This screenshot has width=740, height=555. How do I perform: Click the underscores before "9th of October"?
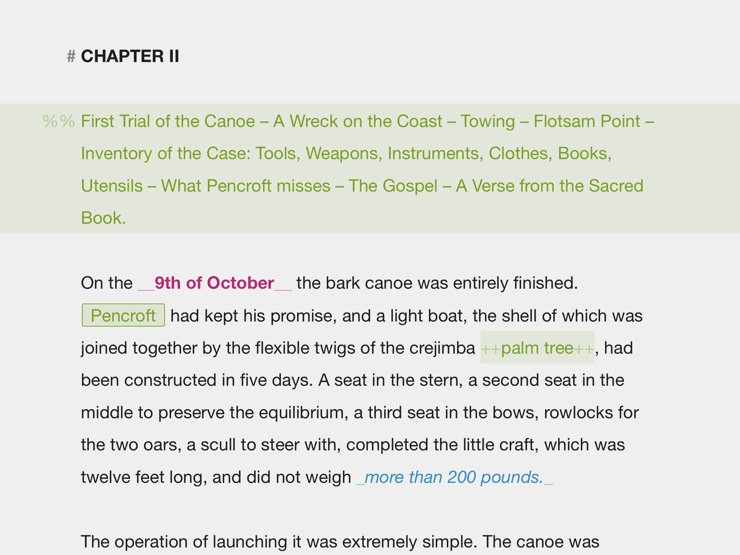pos(146,283)
